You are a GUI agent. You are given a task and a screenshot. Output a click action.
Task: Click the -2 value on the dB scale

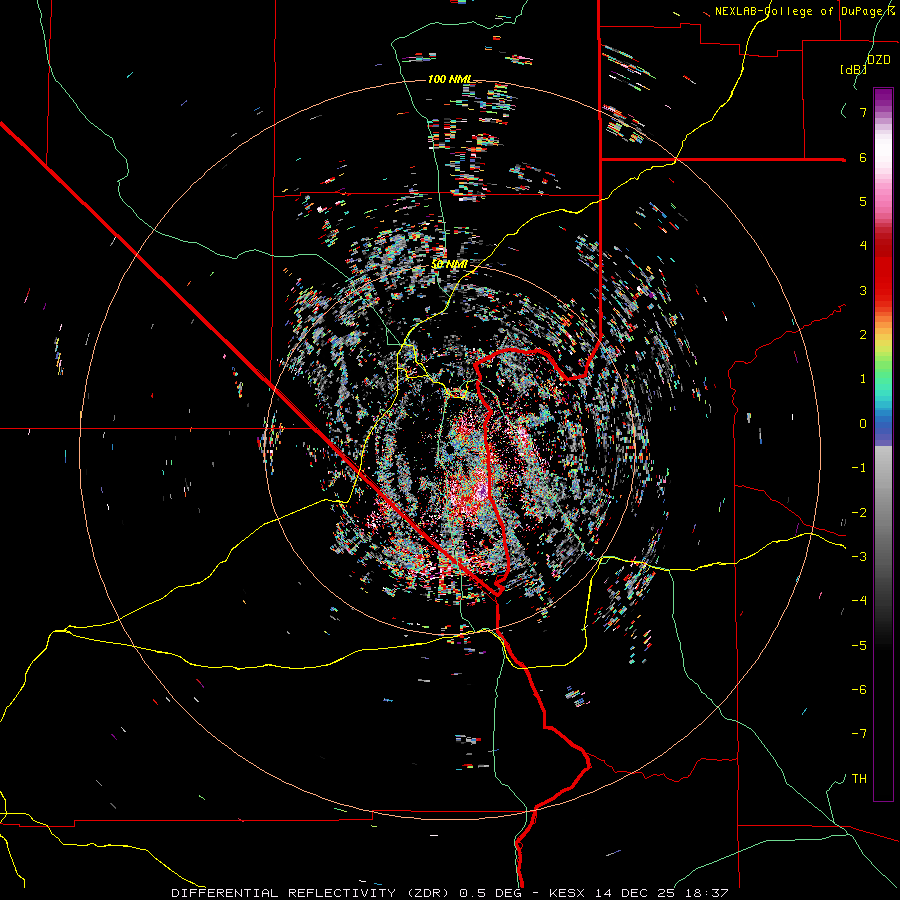(859, 513)
